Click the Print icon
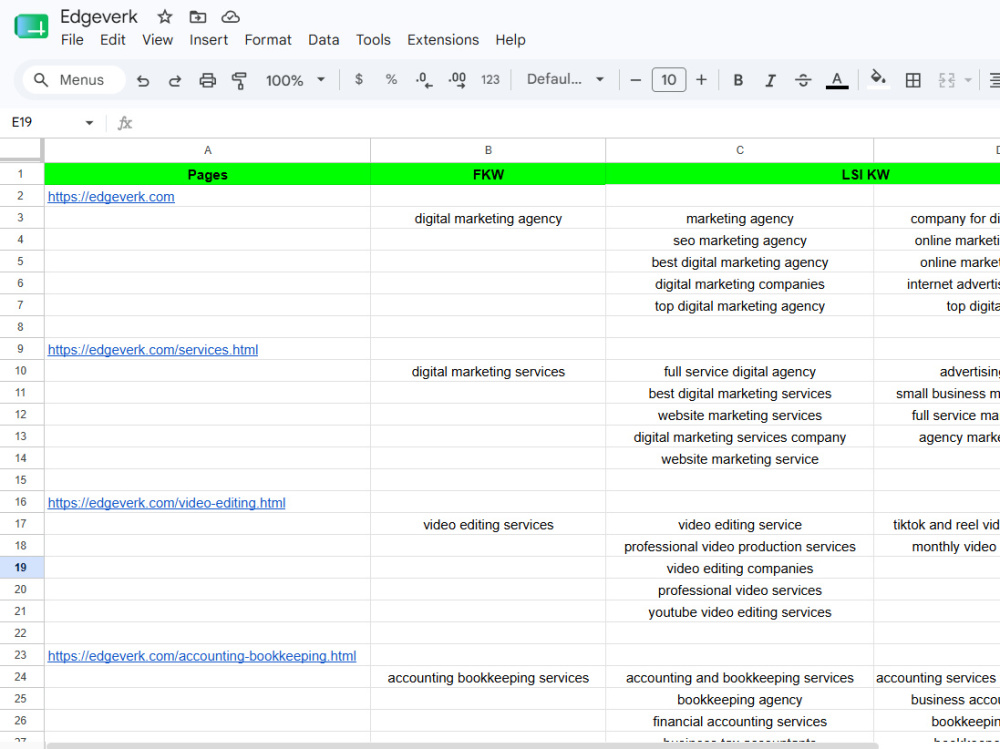Viewport: 1000px width, 749px height. tap(207, 80)
